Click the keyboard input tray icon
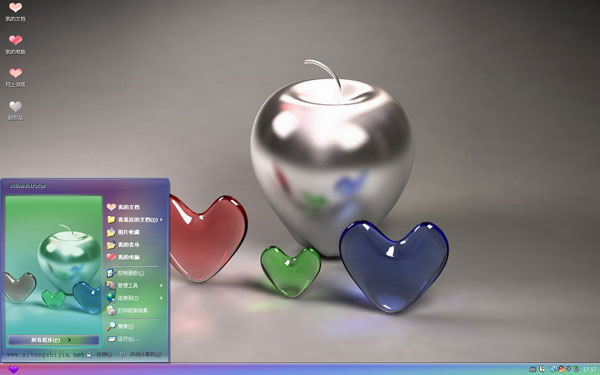 533,369
